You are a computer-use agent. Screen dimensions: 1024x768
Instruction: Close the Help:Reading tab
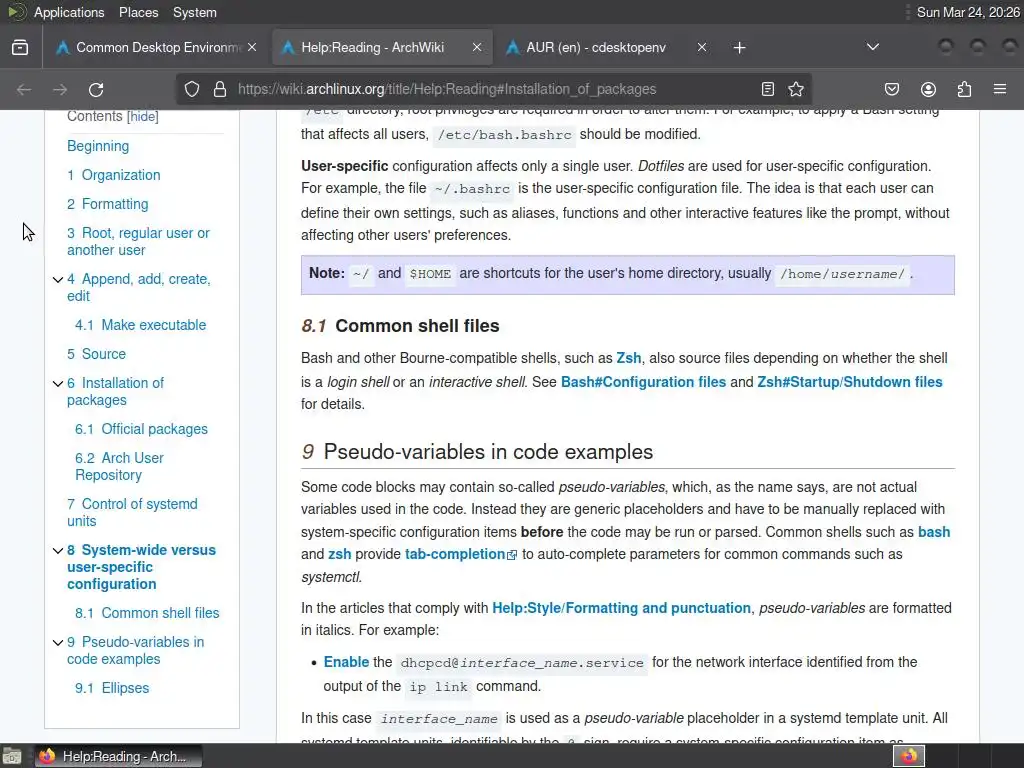(x=477, y=47)
